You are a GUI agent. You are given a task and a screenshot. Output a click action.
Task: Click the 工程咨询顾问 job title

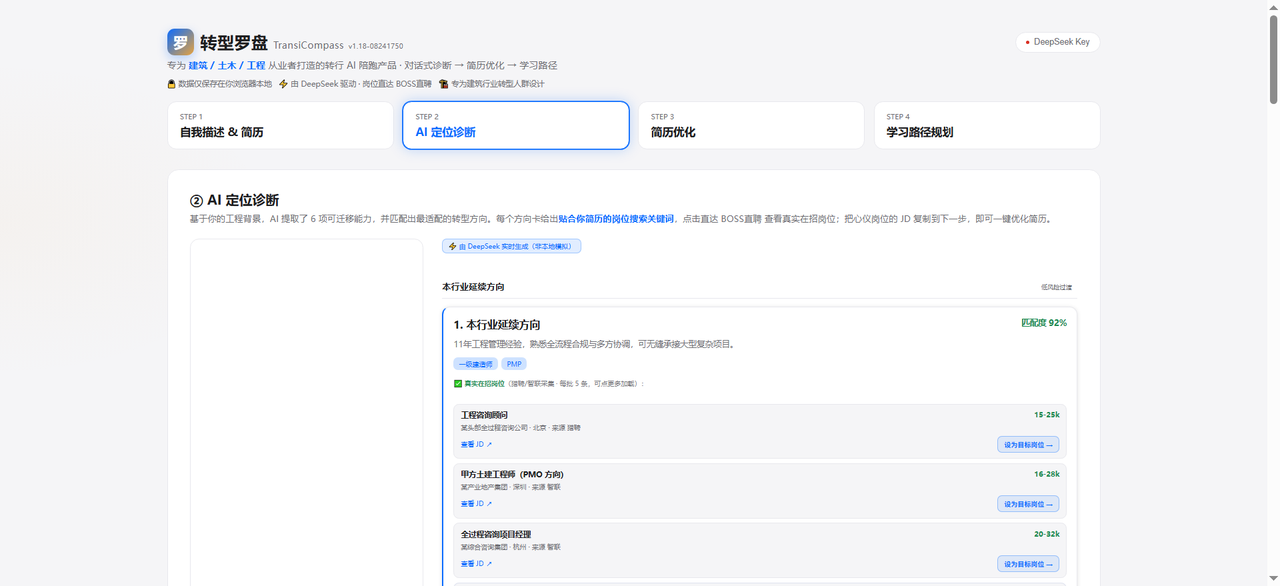tap(484, 415)
